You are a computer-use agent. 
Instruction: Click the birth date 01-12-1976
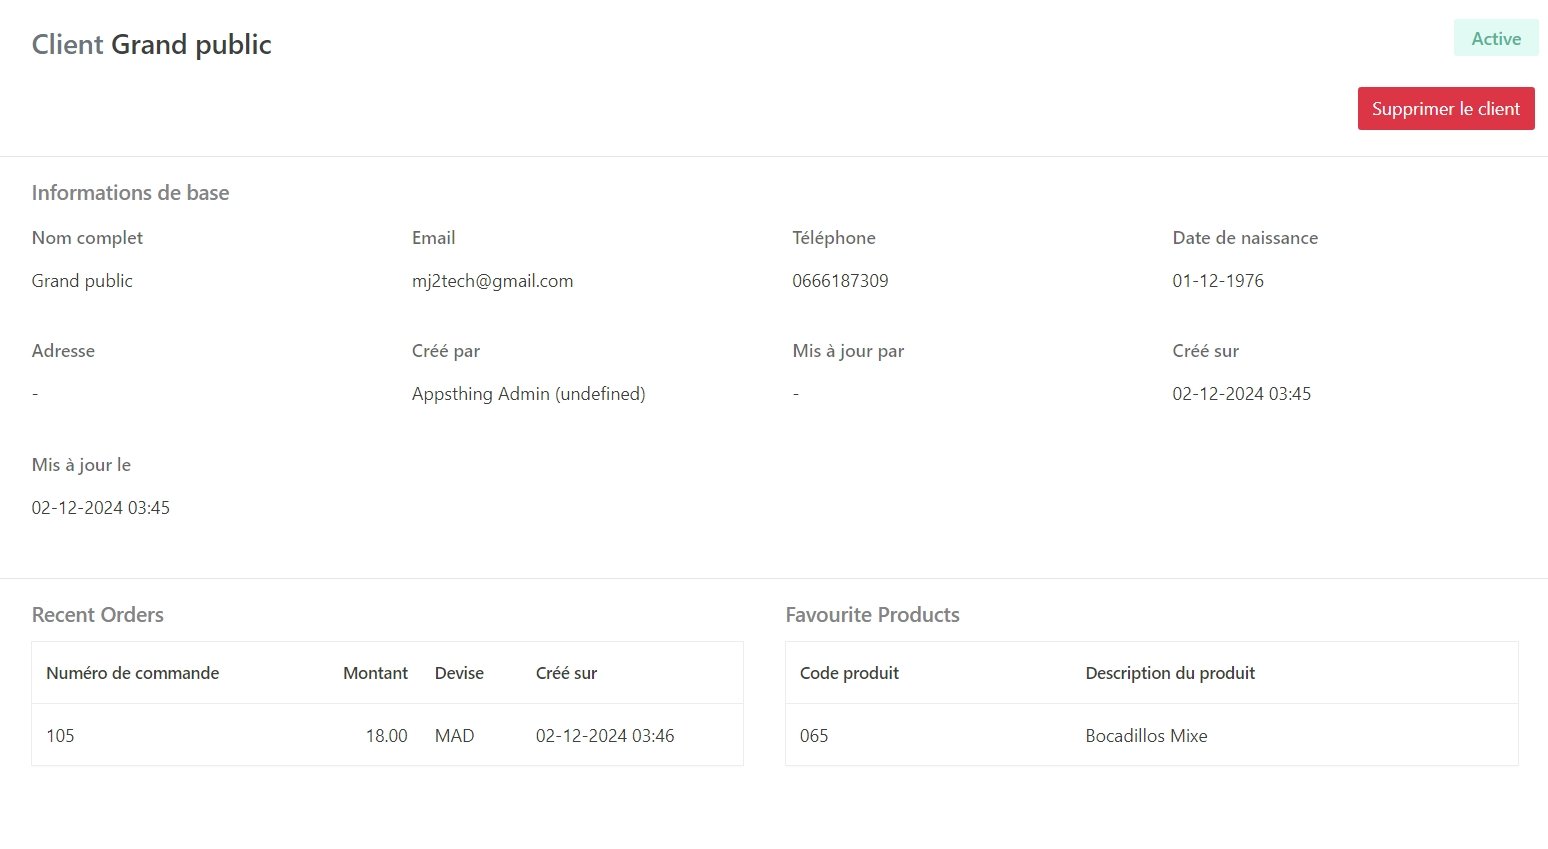pyautogui.click(x=1217, y=281)
